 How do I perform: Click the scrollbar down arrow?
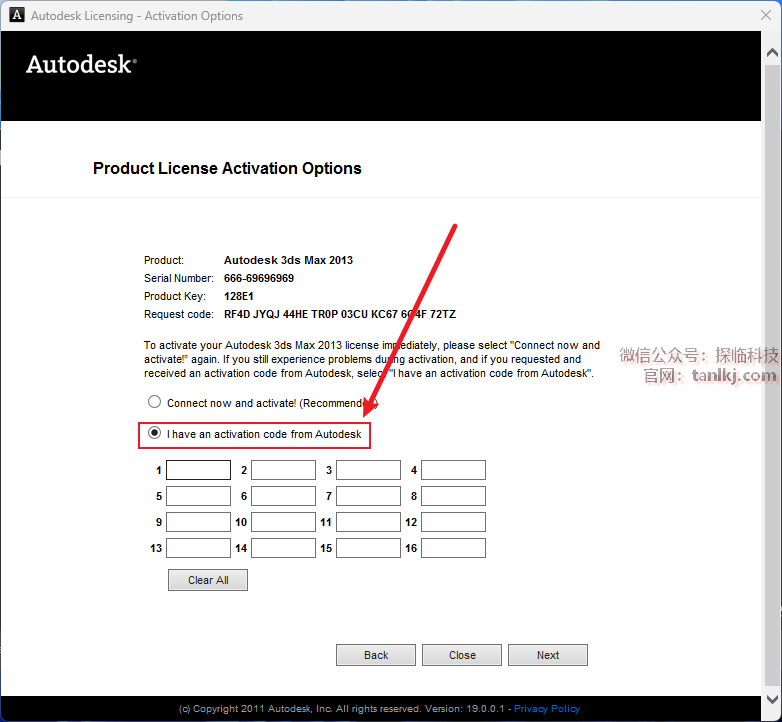(x=772, y=699)
